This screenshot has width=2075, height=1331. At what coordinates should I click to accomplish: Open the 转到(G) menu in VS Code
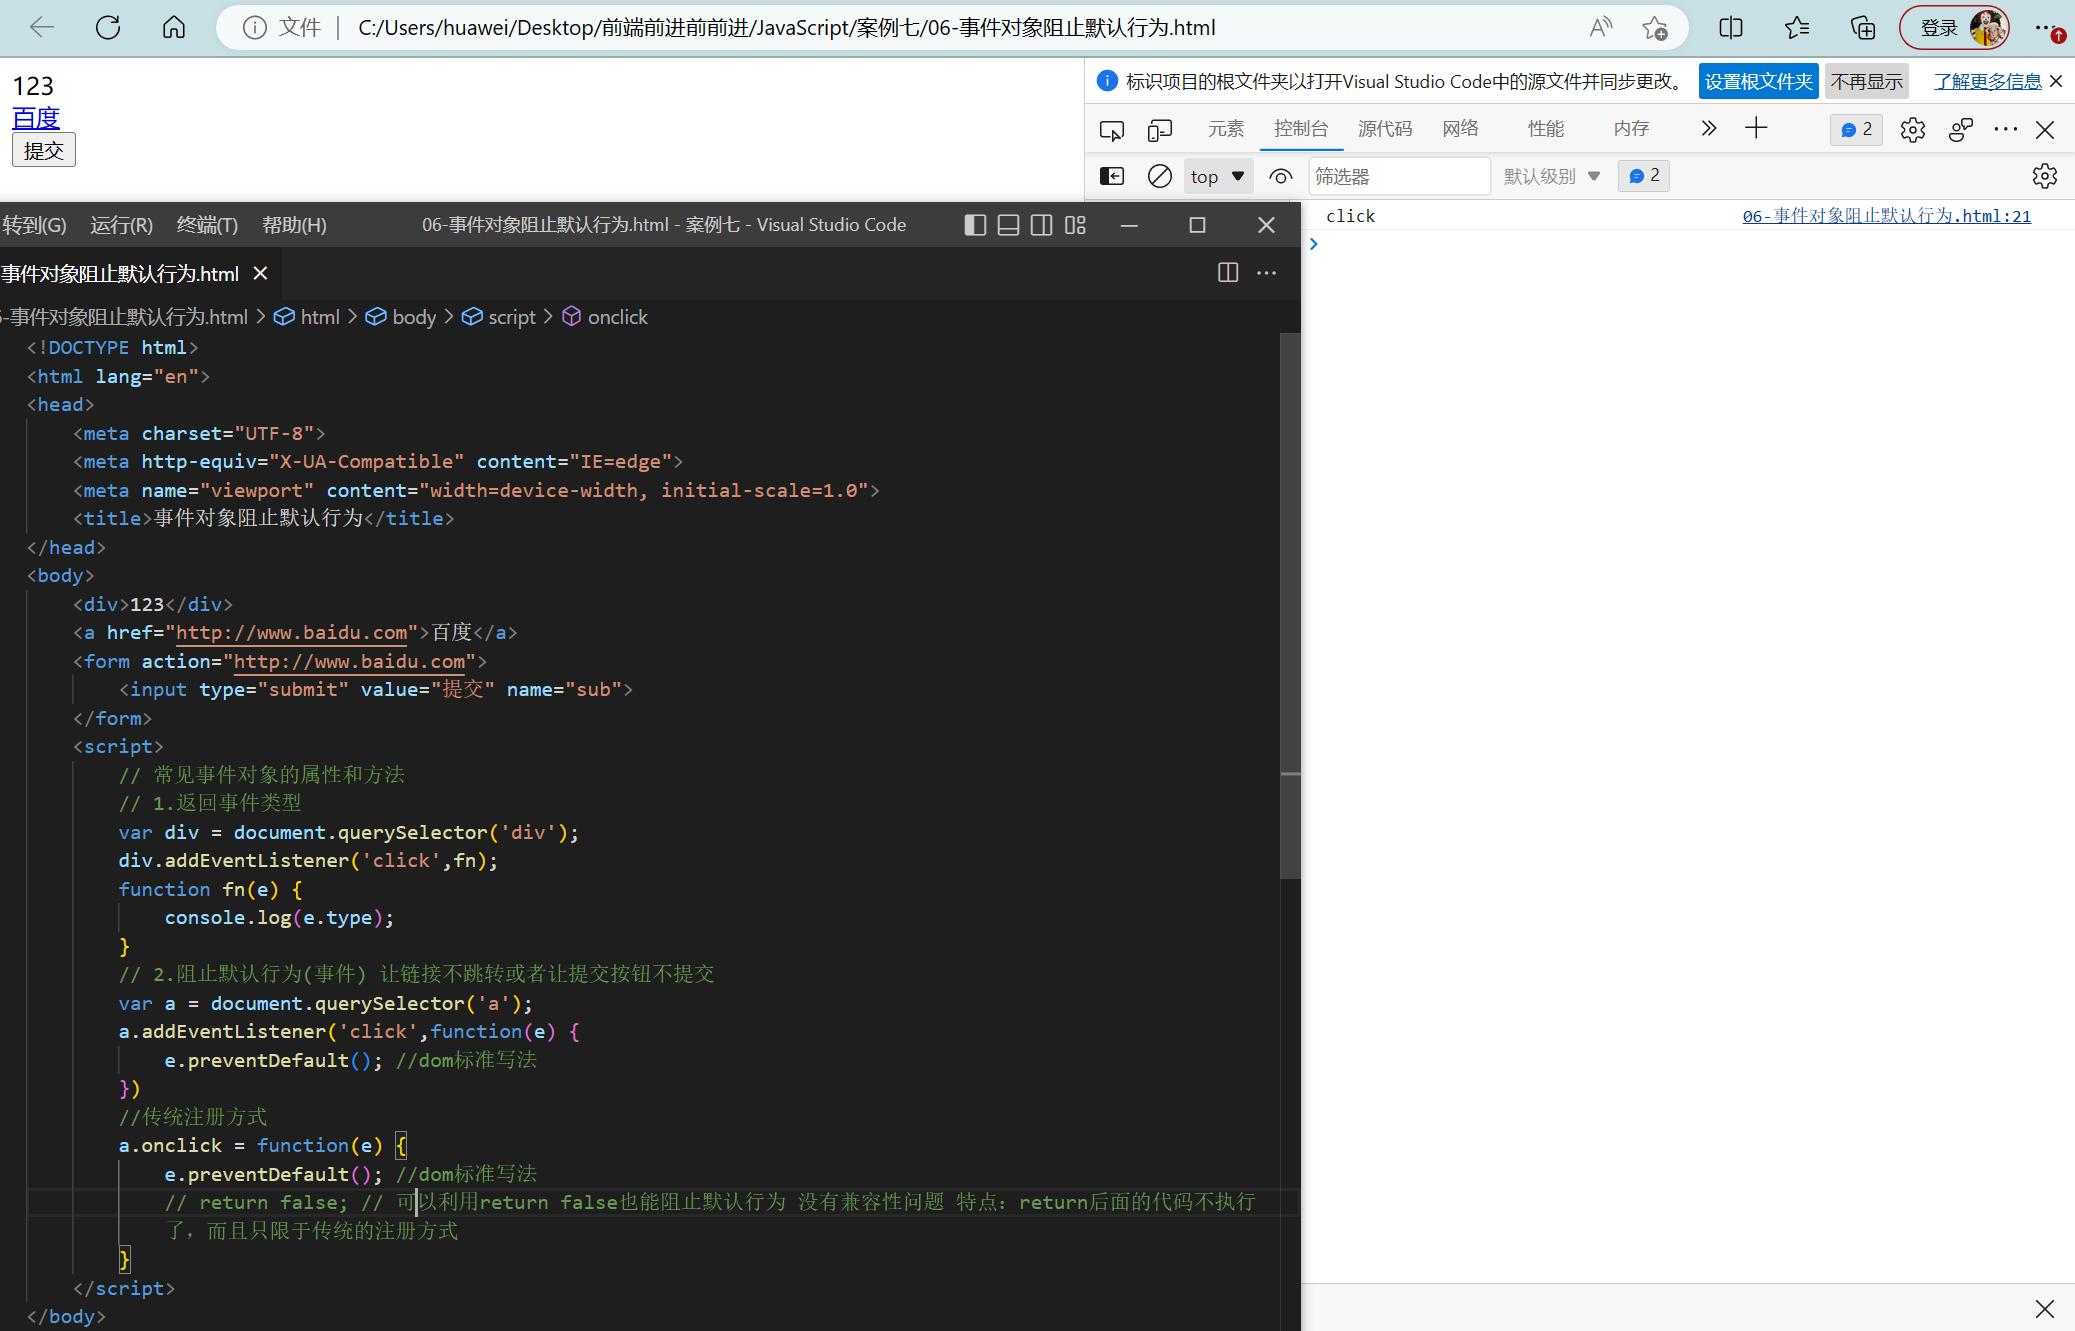point(33,225)
